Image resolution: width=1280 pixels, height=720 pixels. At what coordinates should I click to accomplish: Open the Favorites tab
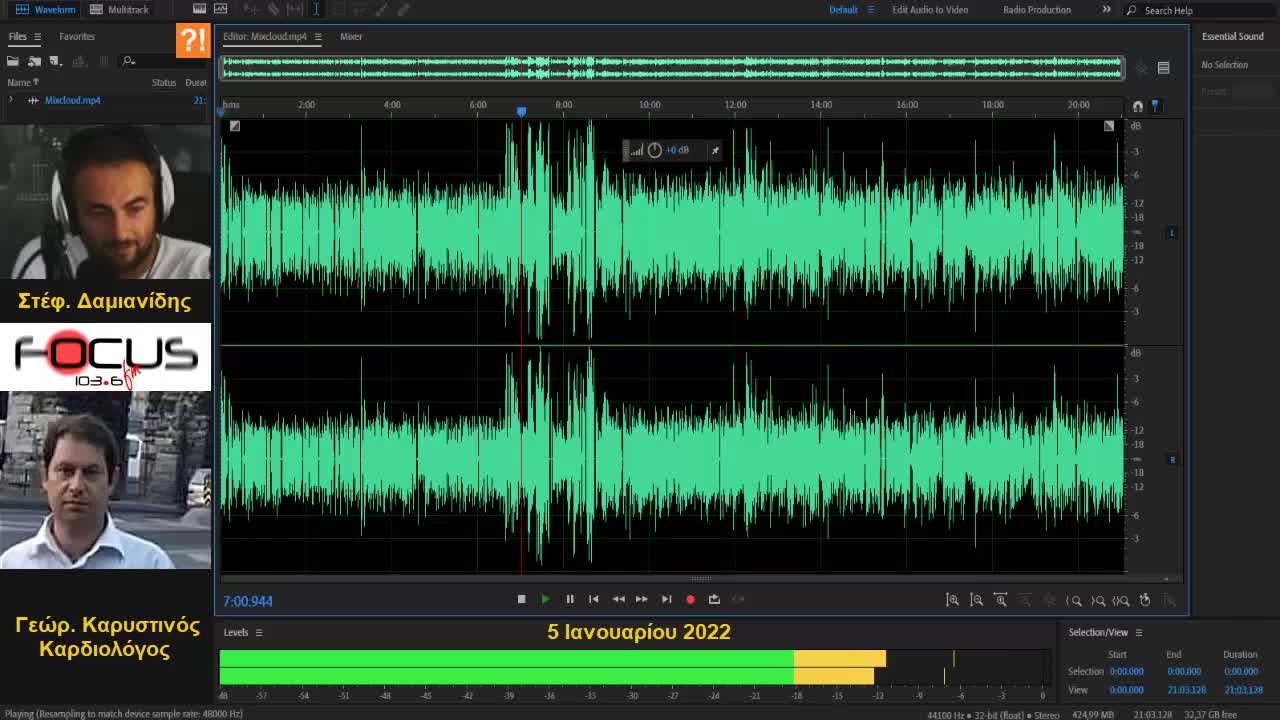click(77, 37)
